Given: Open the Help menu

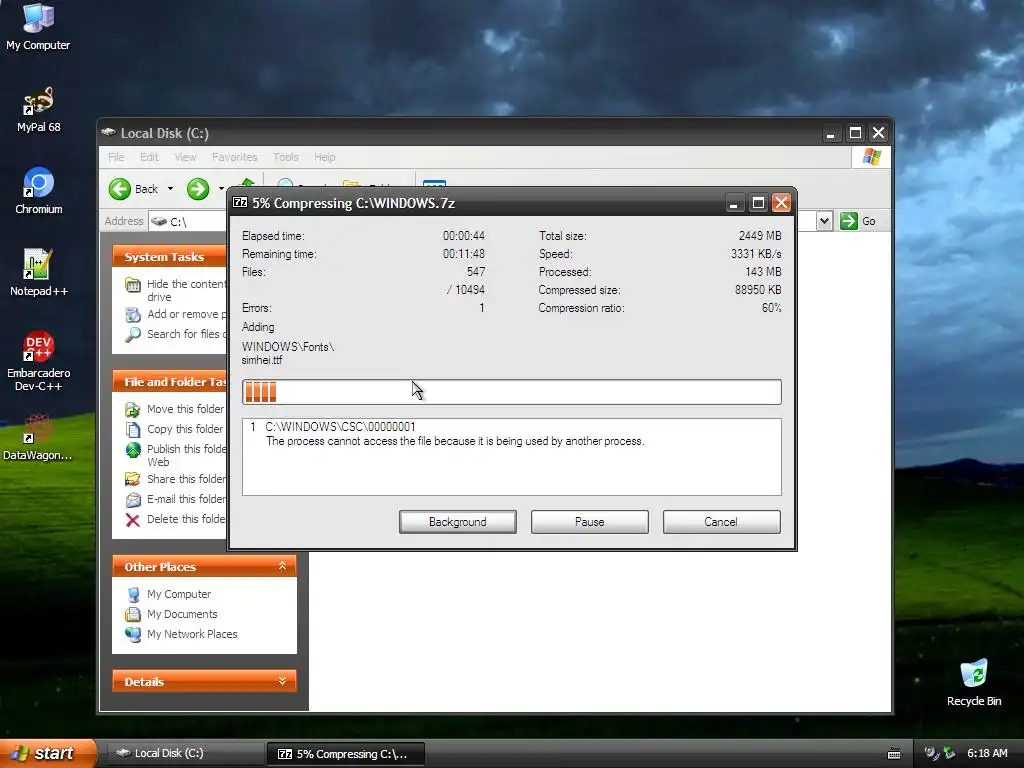Looking at the screenshot, I should (x=325, y=157).
